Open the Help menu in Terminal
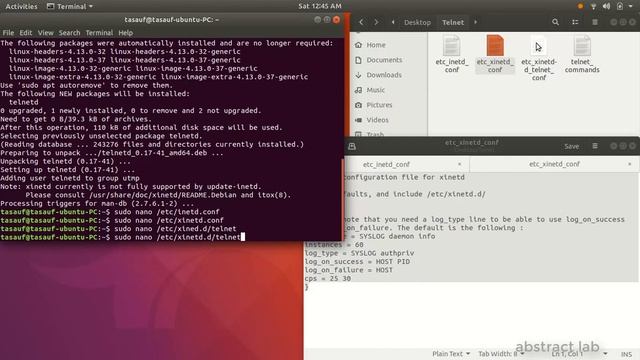640x360 pixels. [125, 33]
